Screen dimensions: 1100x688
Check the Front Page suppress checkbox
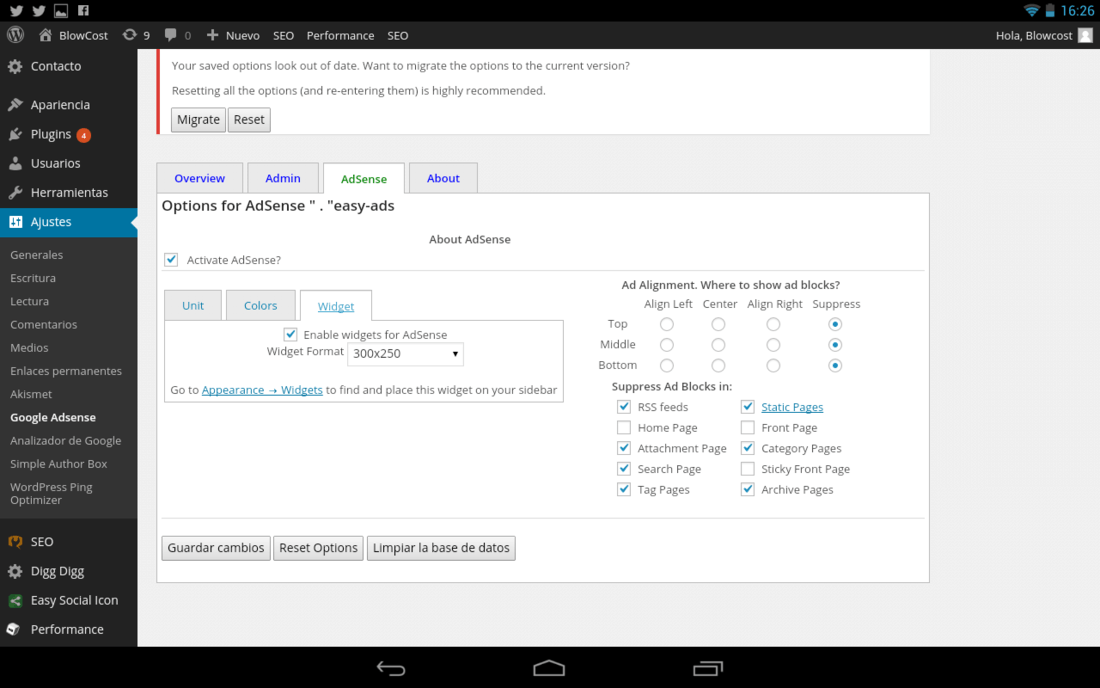(x=748, y=428)
